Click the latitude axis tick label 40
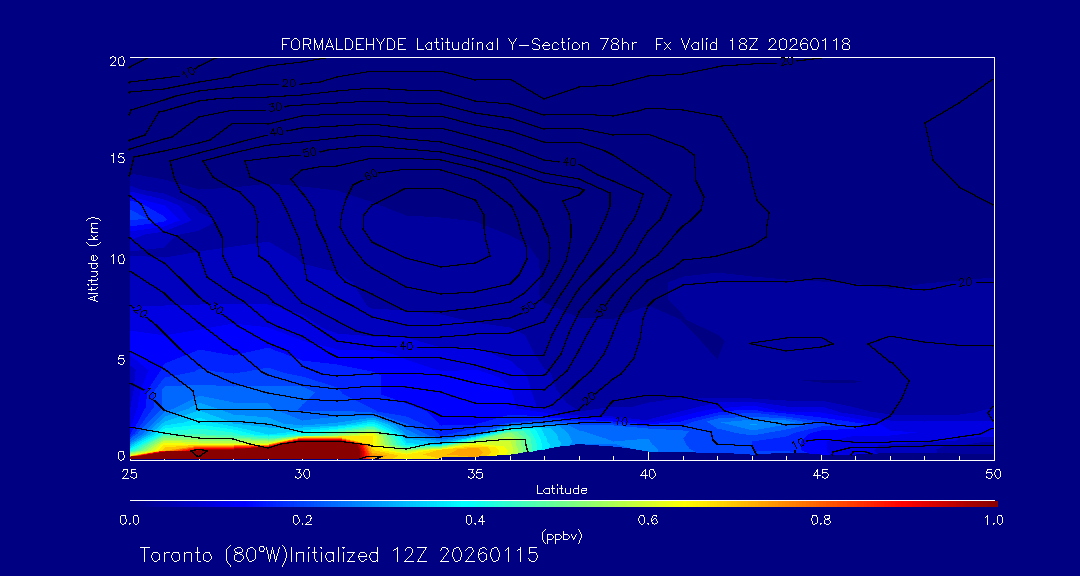The image size is (1080, 576). click(648, 473)
